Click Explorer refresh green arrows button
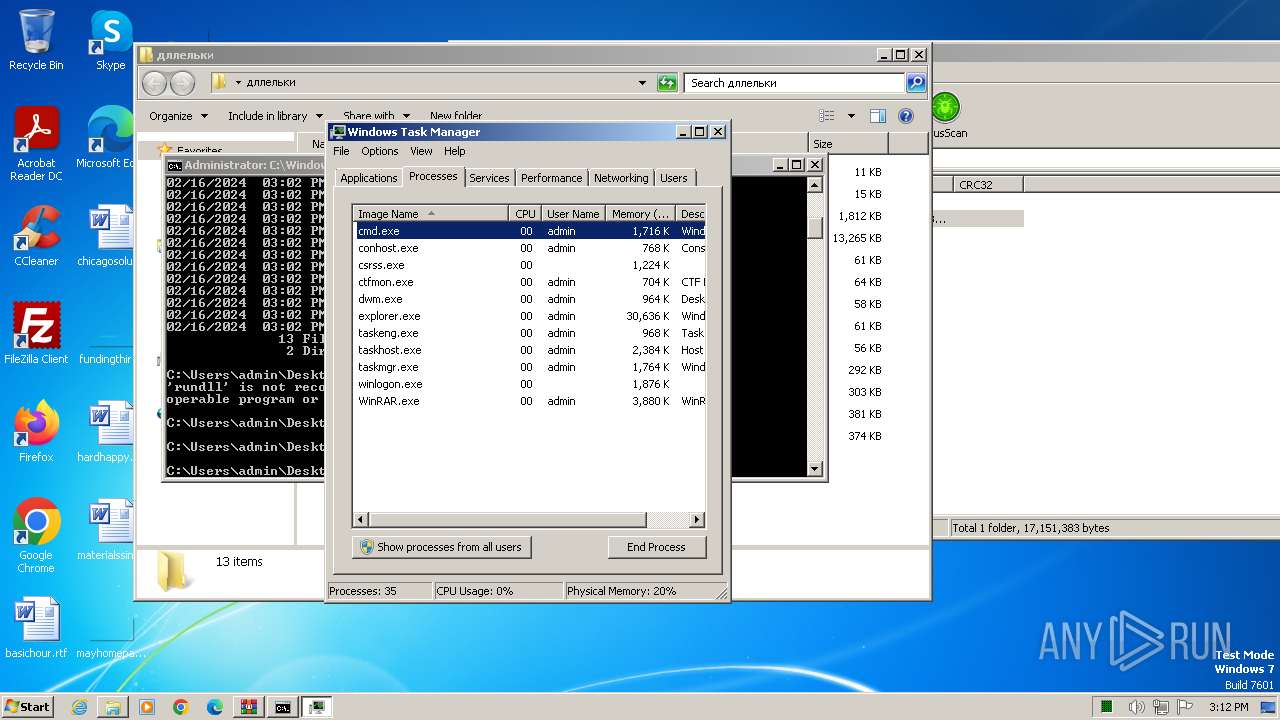This screenshot has height=720, width=1280. pyautogui.click(x=667, y=83)
